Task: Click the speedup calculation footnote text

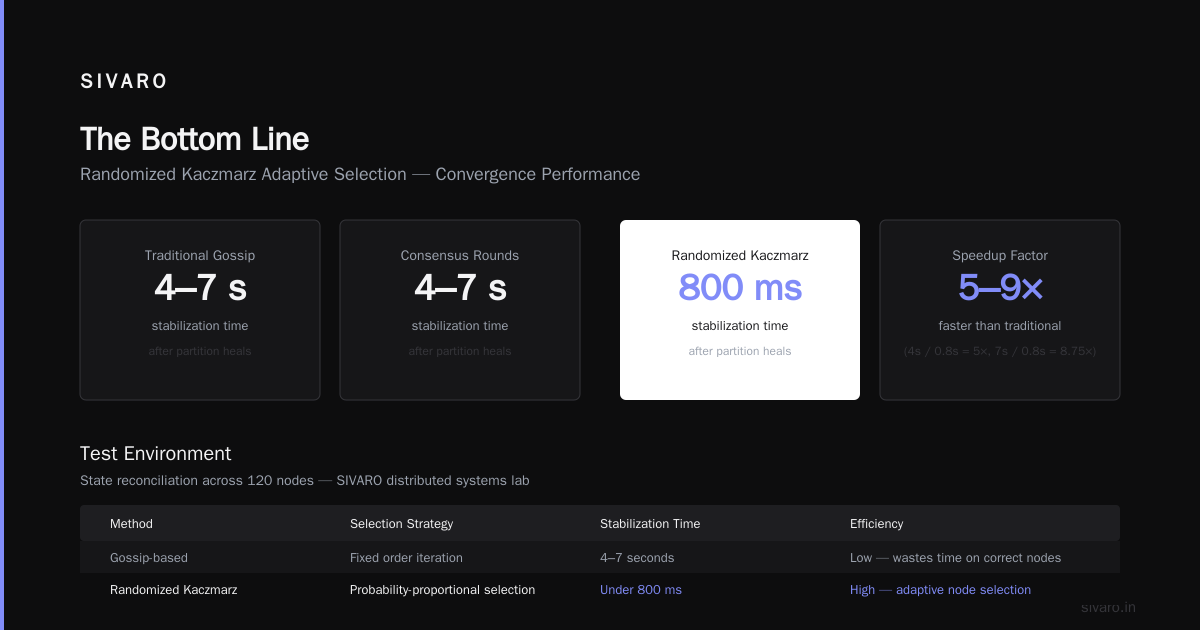Action: (x=1000, y=351)
